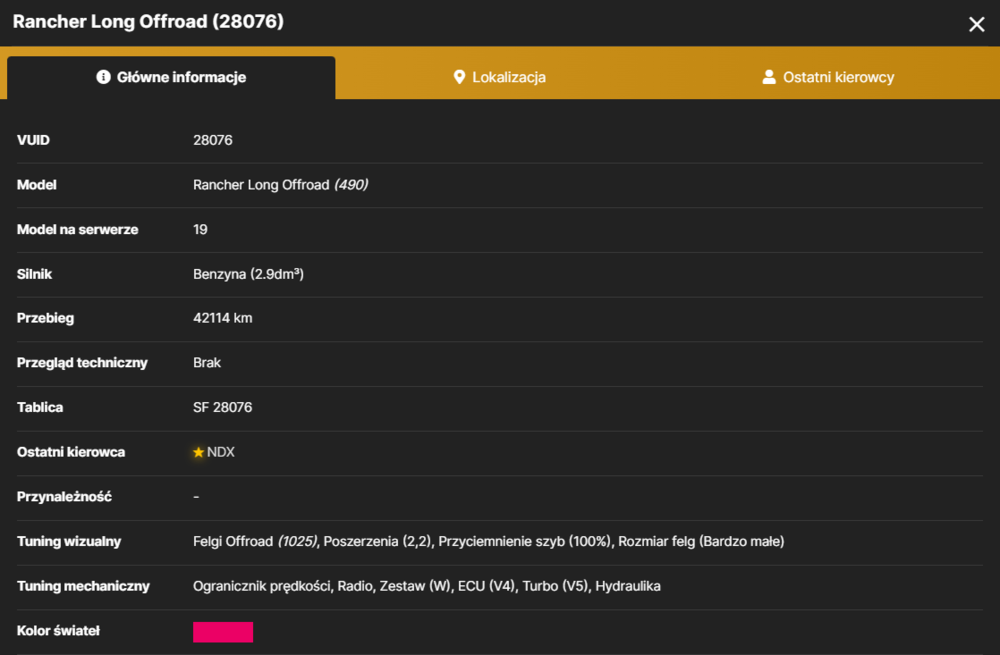
Task: Open the NDX driver link
Action: tap(221, 452)
